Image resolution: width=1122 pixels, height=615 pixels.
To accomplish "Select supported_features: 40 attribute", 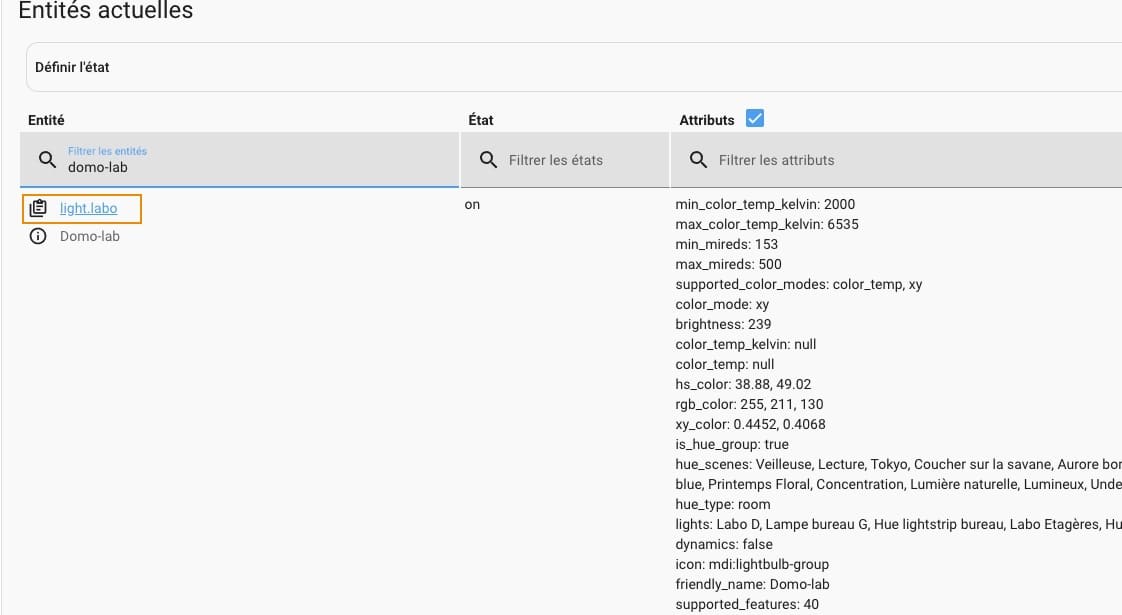I will 747,606.
